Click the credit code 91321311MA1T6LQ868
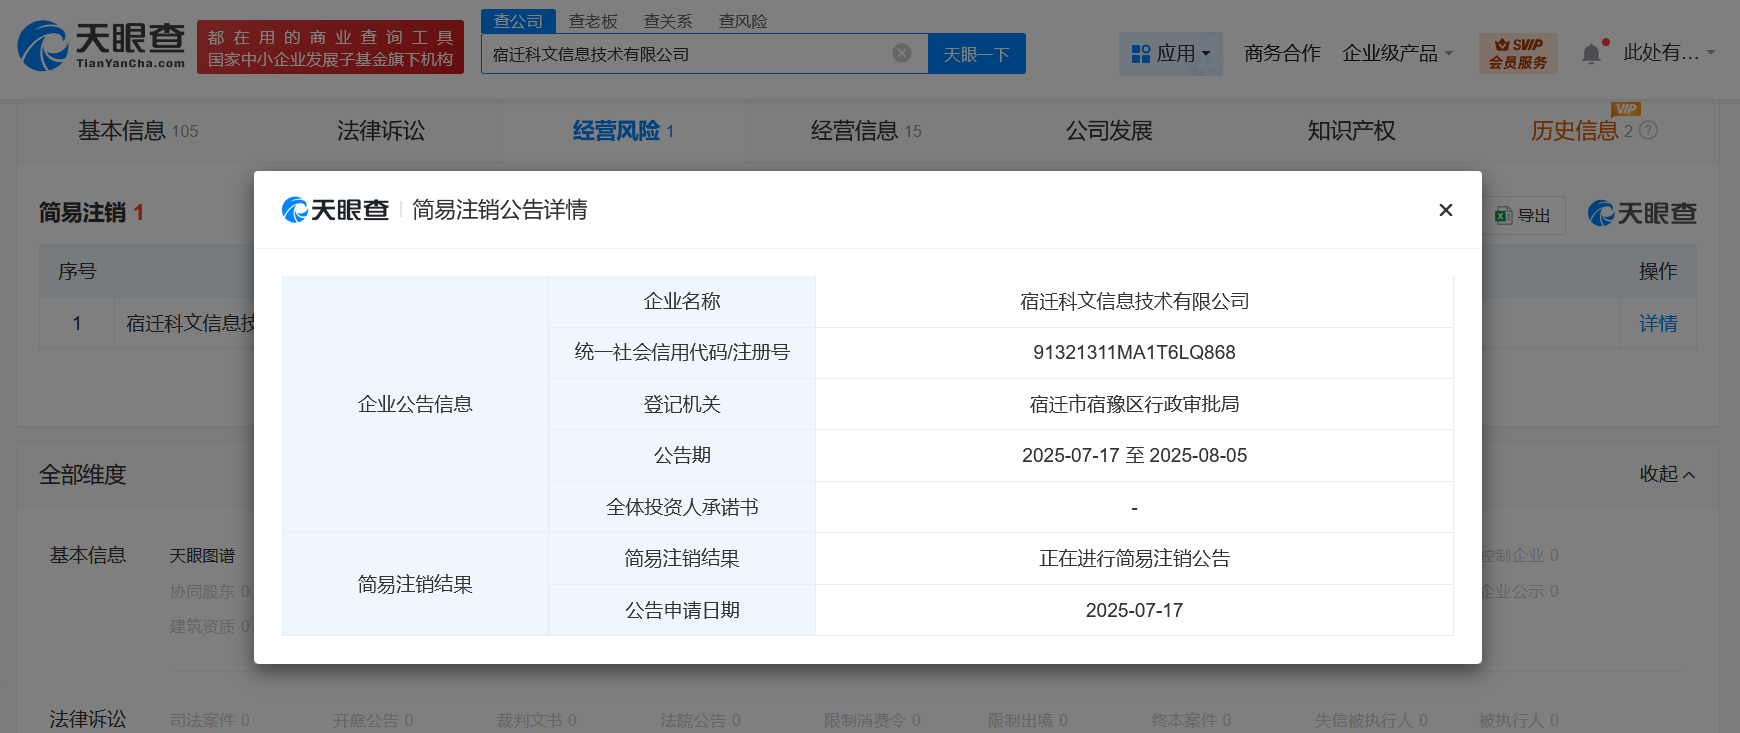 click(1134, 352)
